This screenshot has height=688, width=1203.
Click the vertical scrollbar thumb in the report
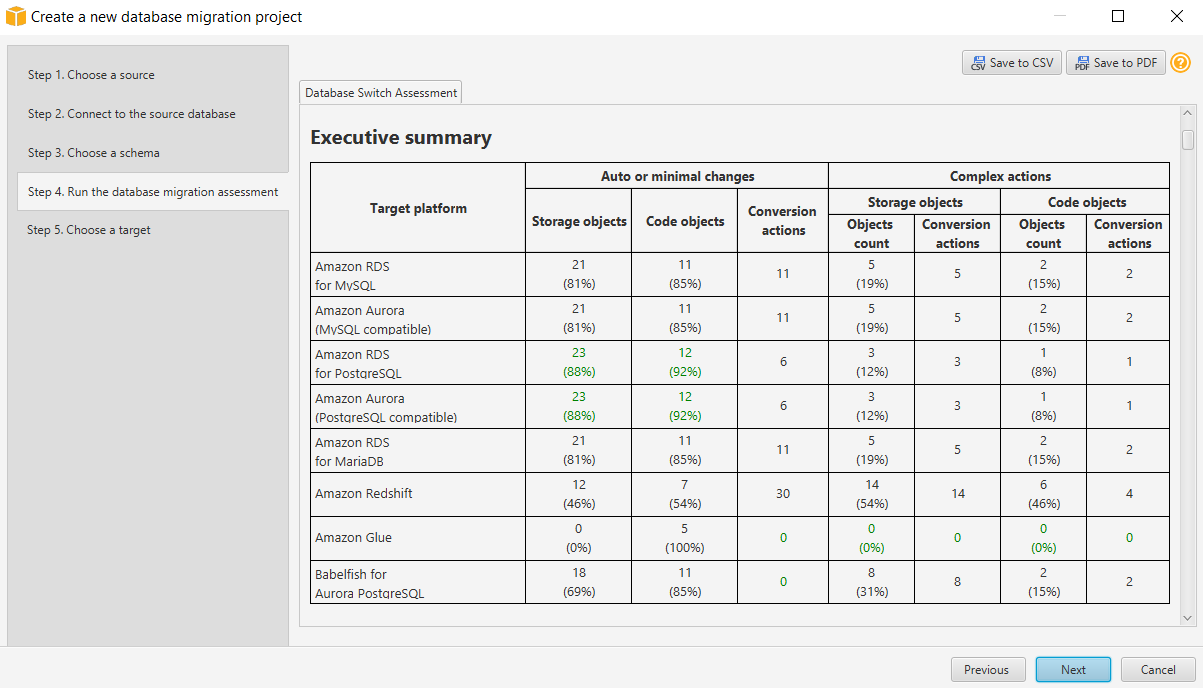pos(1188,139)
